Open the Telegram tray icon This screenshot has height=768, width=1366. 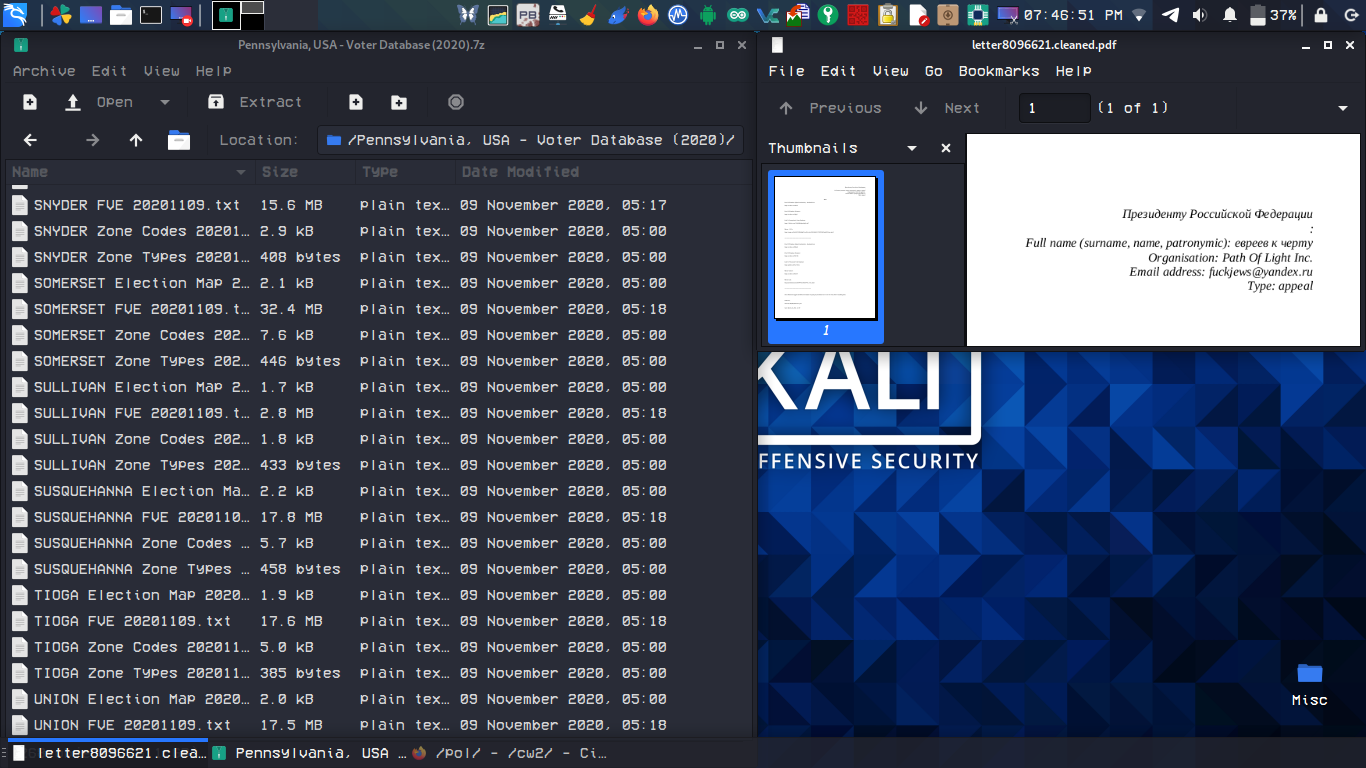[1170, 15]
